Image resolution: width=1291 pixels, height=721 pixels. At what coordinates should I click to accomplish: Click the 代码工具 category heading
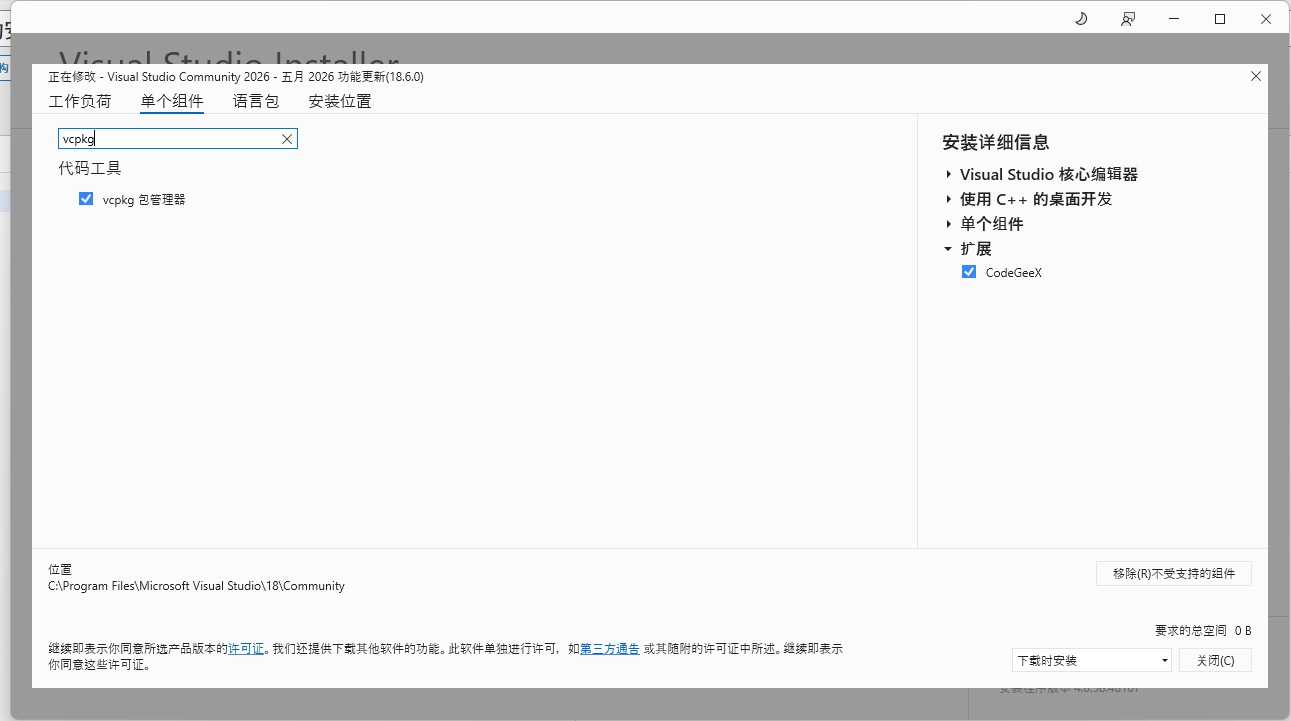point(90,168)
